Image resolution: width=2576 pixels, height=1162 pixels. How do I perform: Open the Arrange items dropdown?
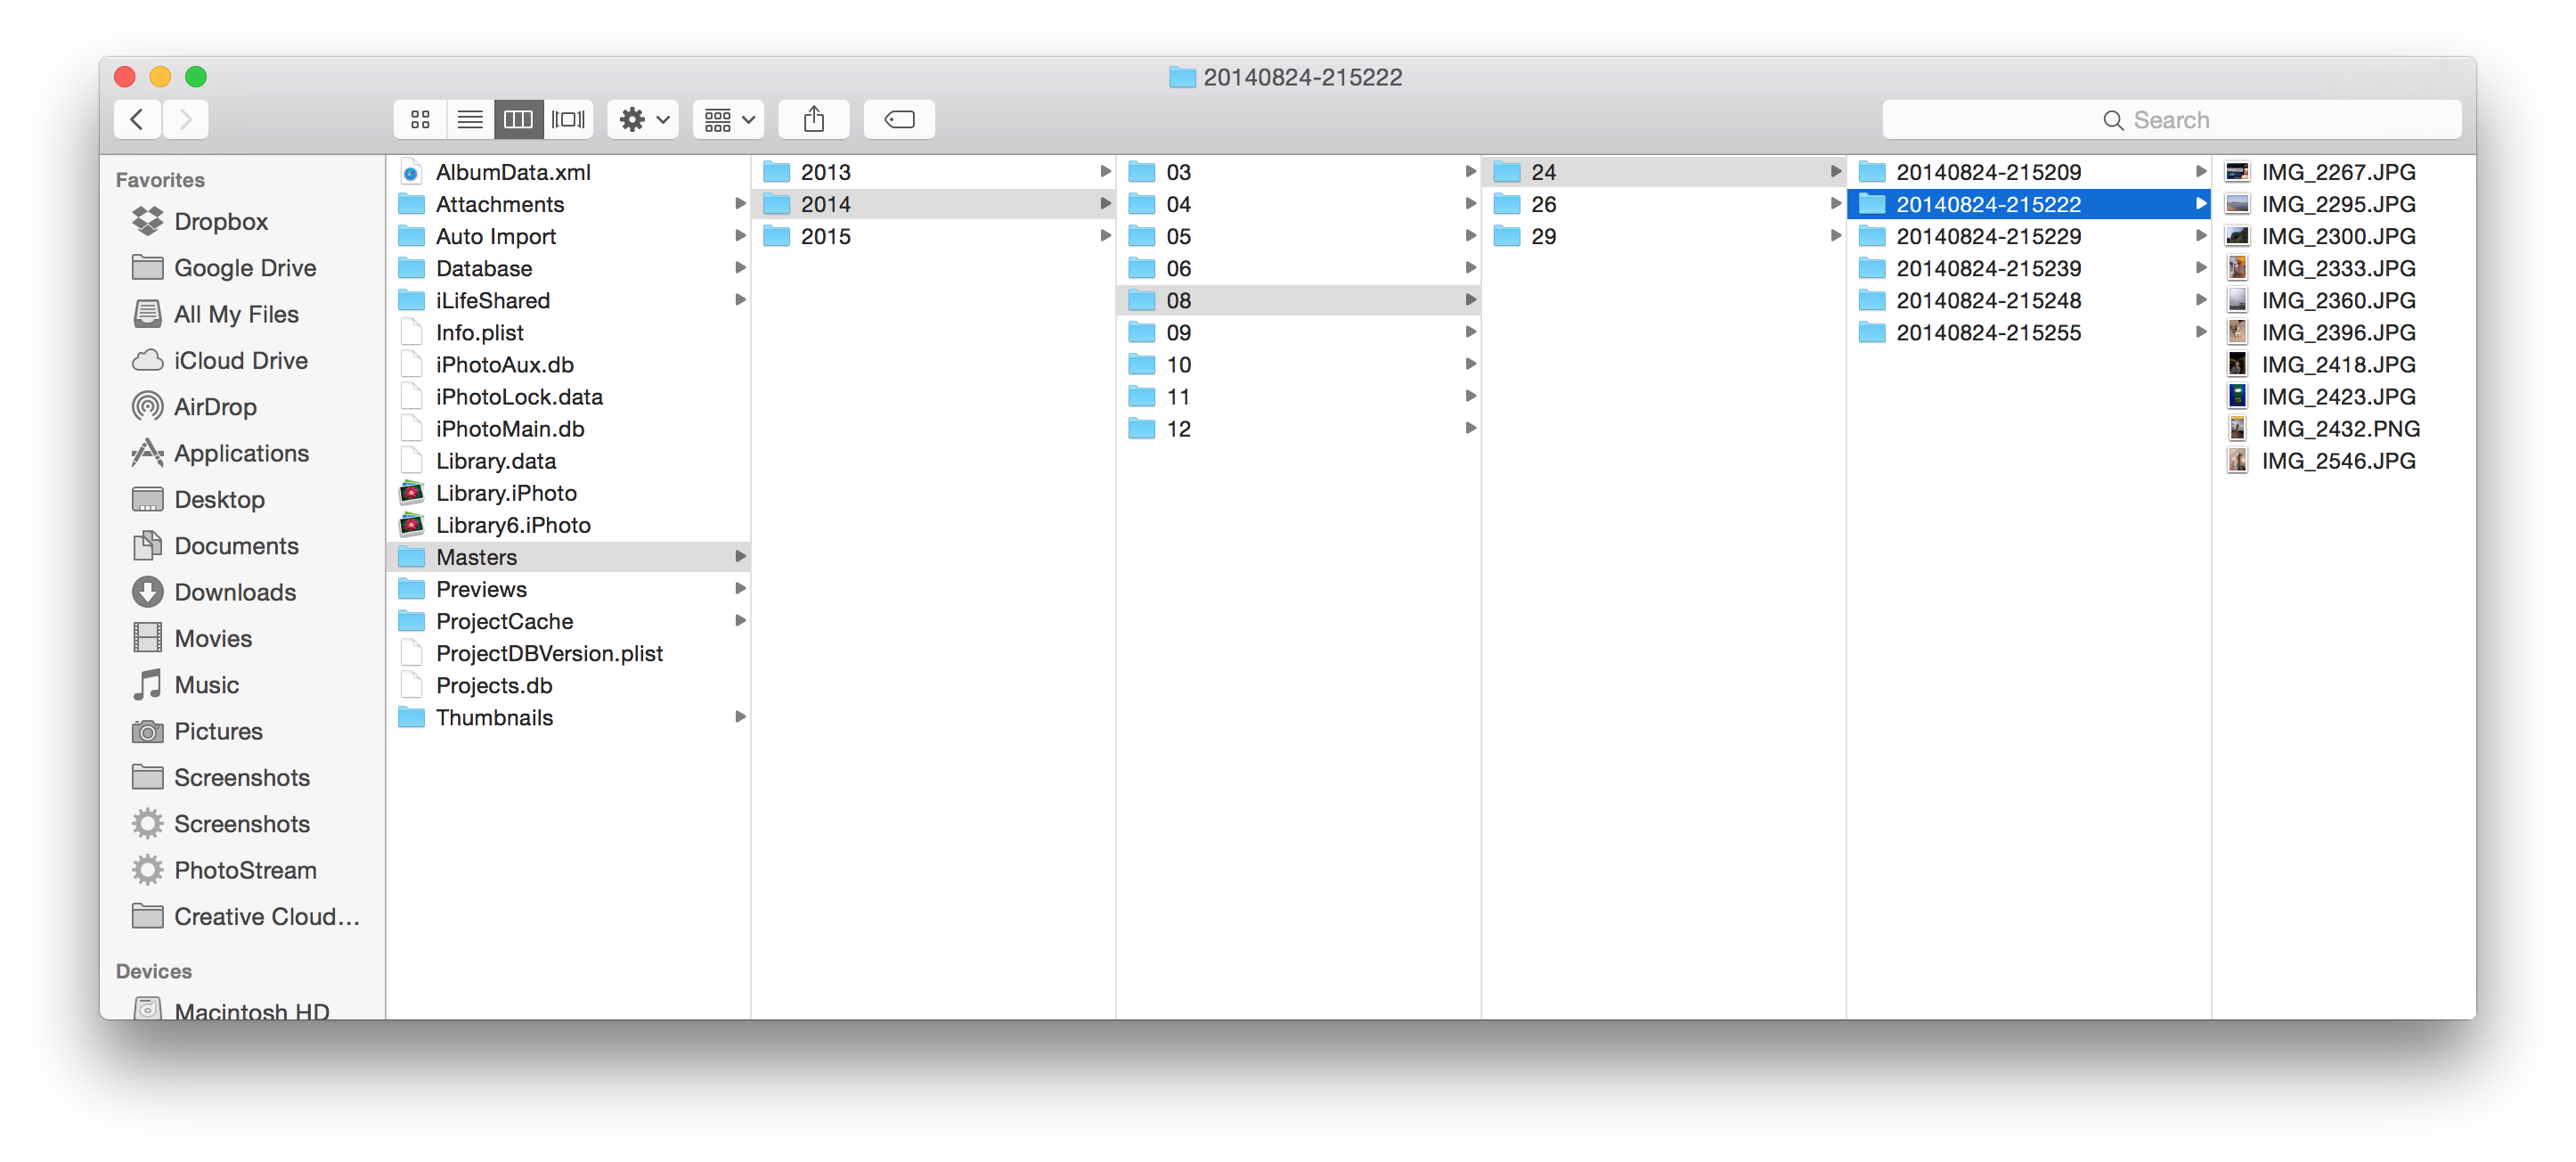(729, 120)
